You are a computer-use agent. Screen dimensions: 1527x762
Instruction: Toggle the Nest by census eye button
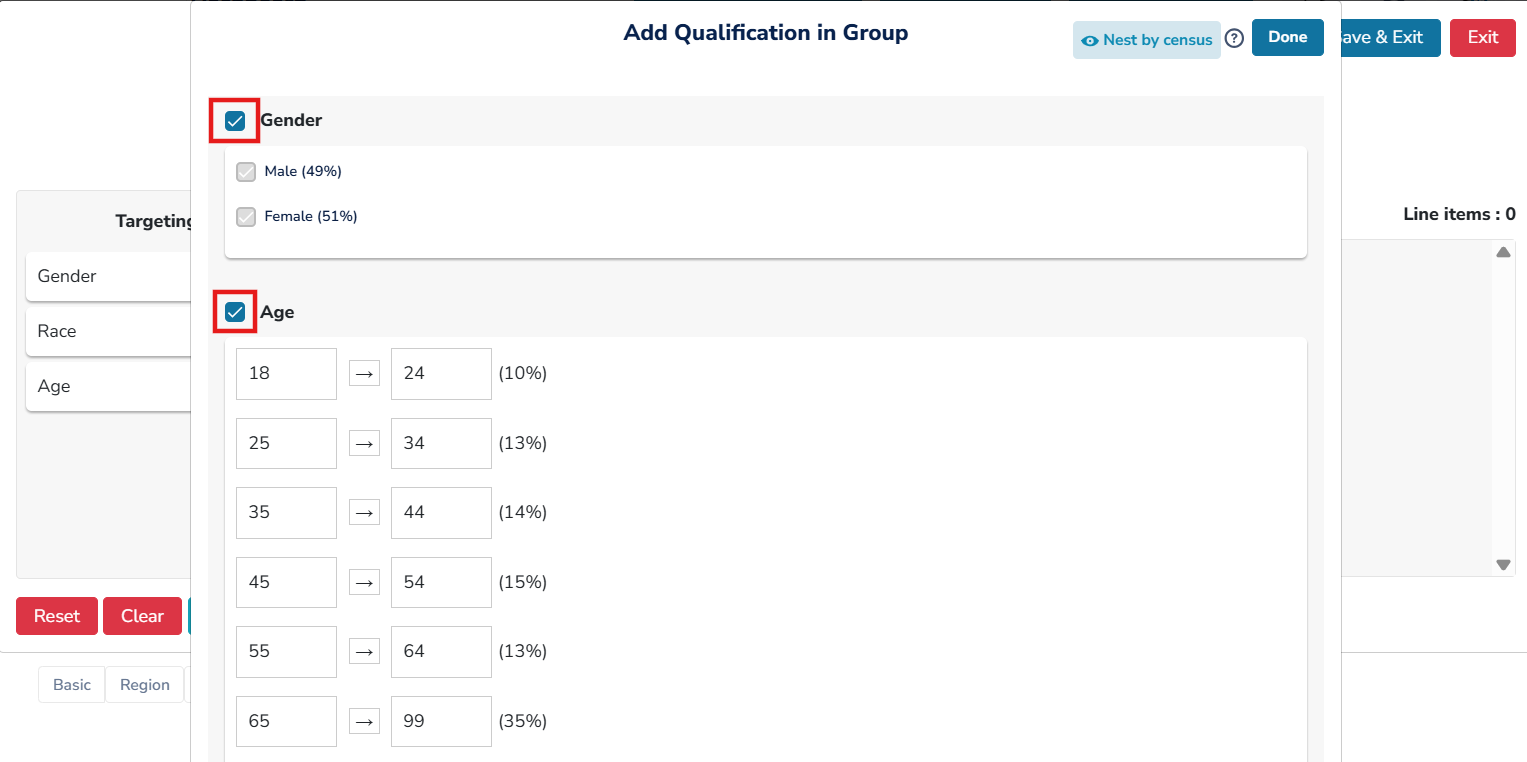pyautogui.click(x=1146, y=40)
